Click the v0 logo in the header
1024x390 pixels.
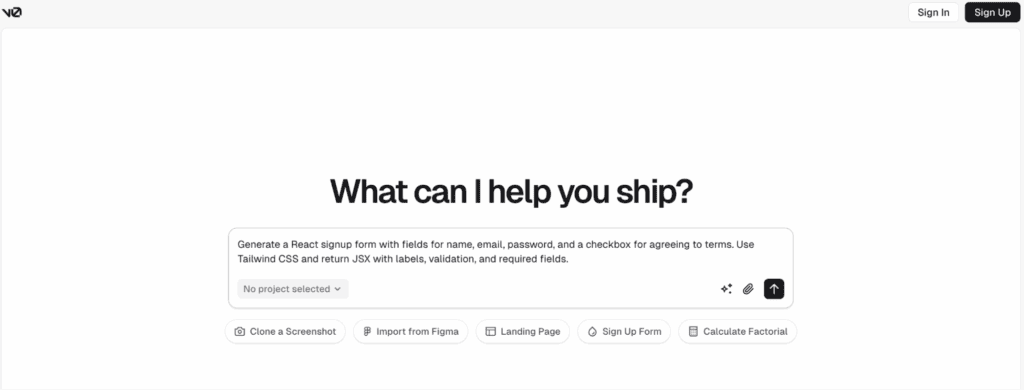(x=11, y=12)
